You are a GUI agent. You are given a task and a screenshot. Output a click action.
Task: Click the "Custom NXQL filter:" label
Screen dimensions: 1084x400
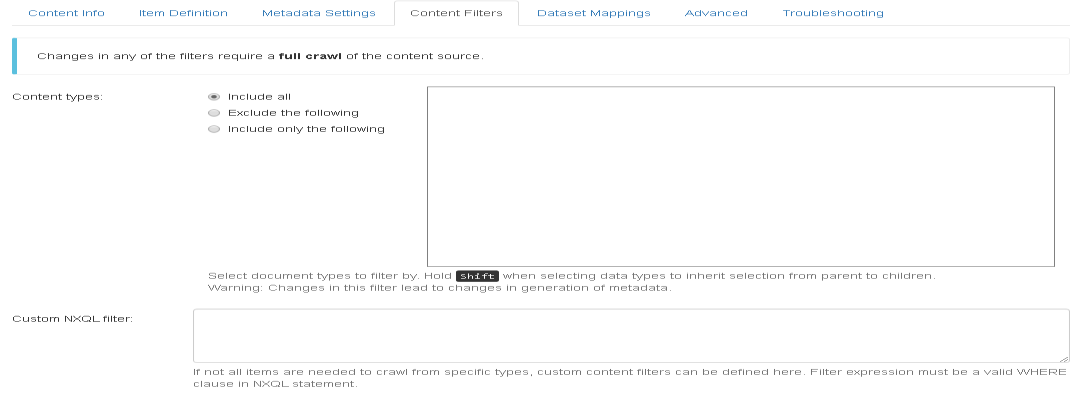[x=73, y=319]
